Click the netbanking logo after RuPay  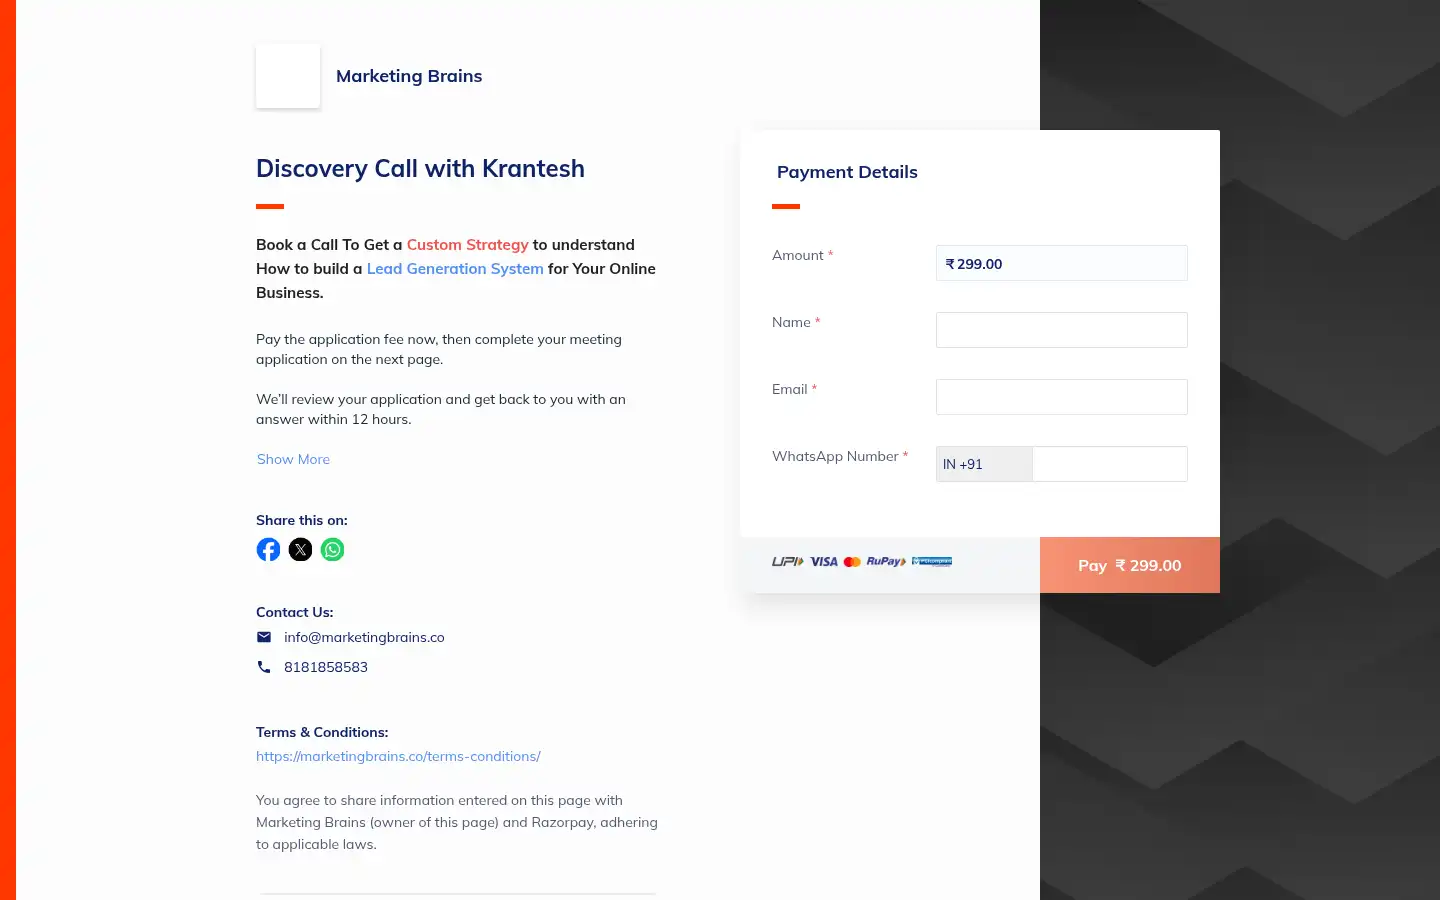(932, 562)
